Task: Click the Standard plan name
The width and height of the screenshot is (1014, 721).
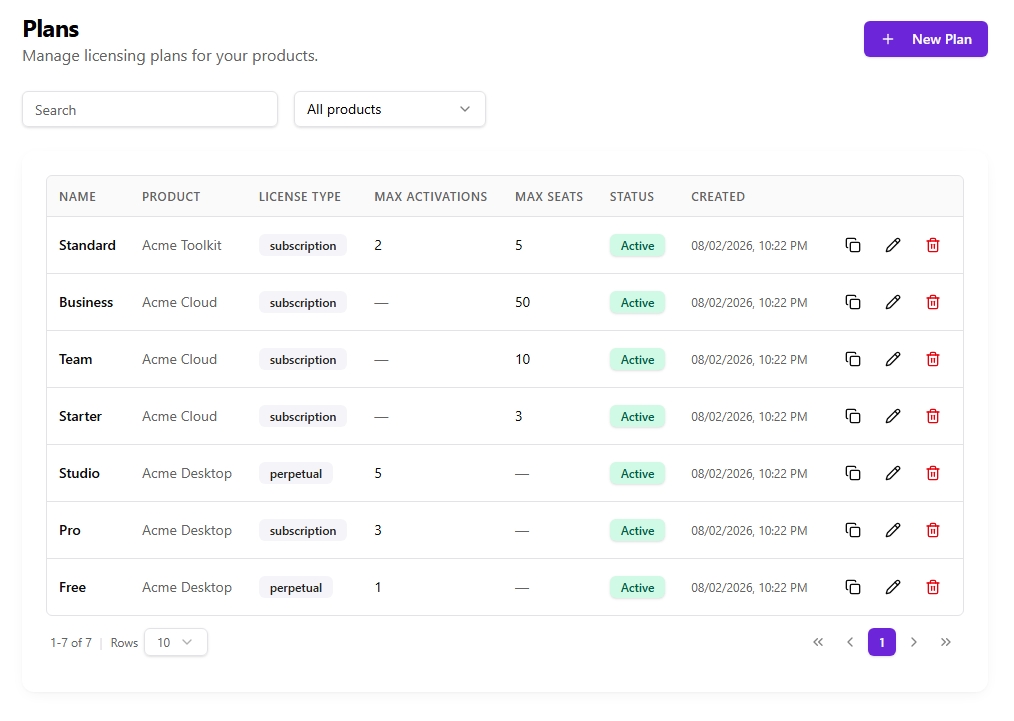Action: pos(87,245)
